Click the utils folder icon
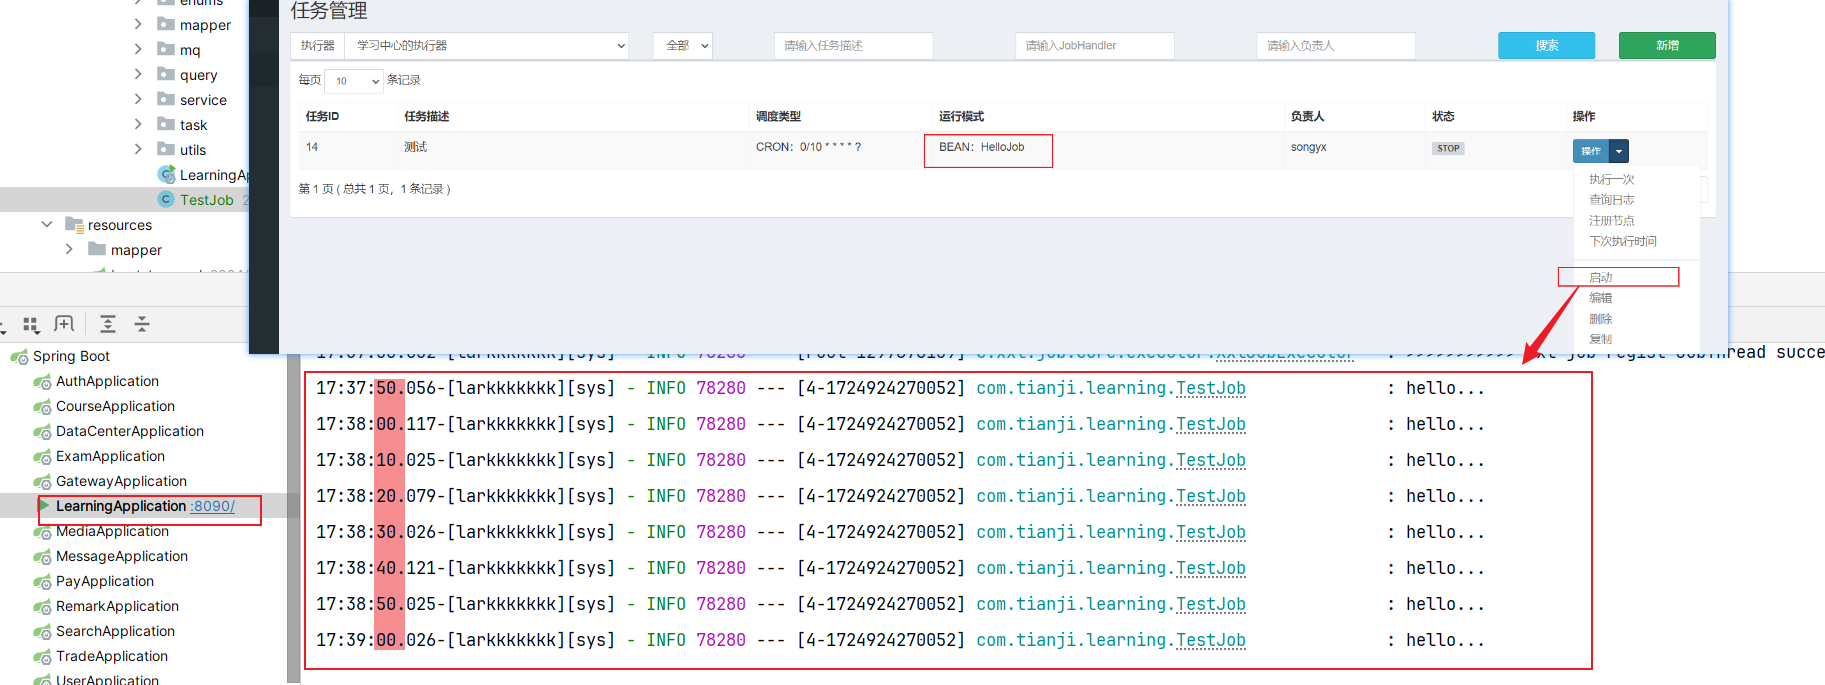 [166, 149]
